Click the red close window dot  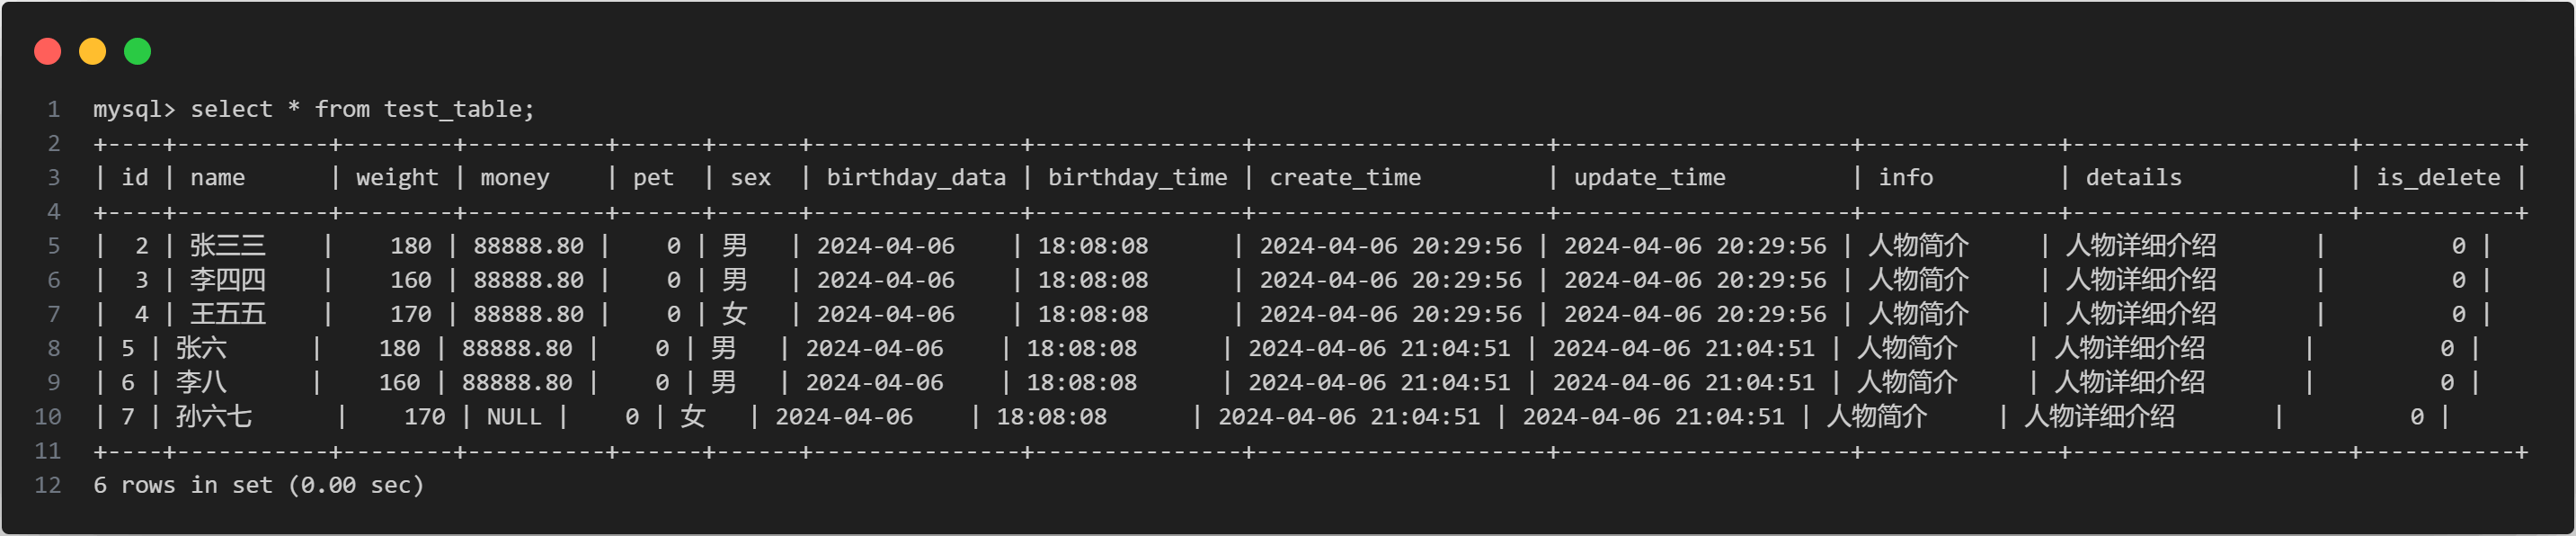[x=48, y=51]
